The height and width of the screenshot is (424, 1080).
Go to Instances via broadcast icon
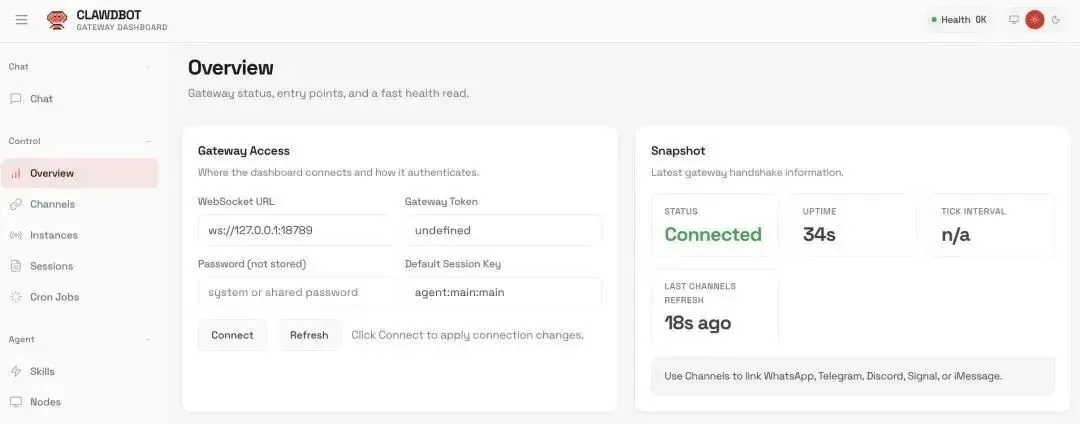[x=16, y=235]
